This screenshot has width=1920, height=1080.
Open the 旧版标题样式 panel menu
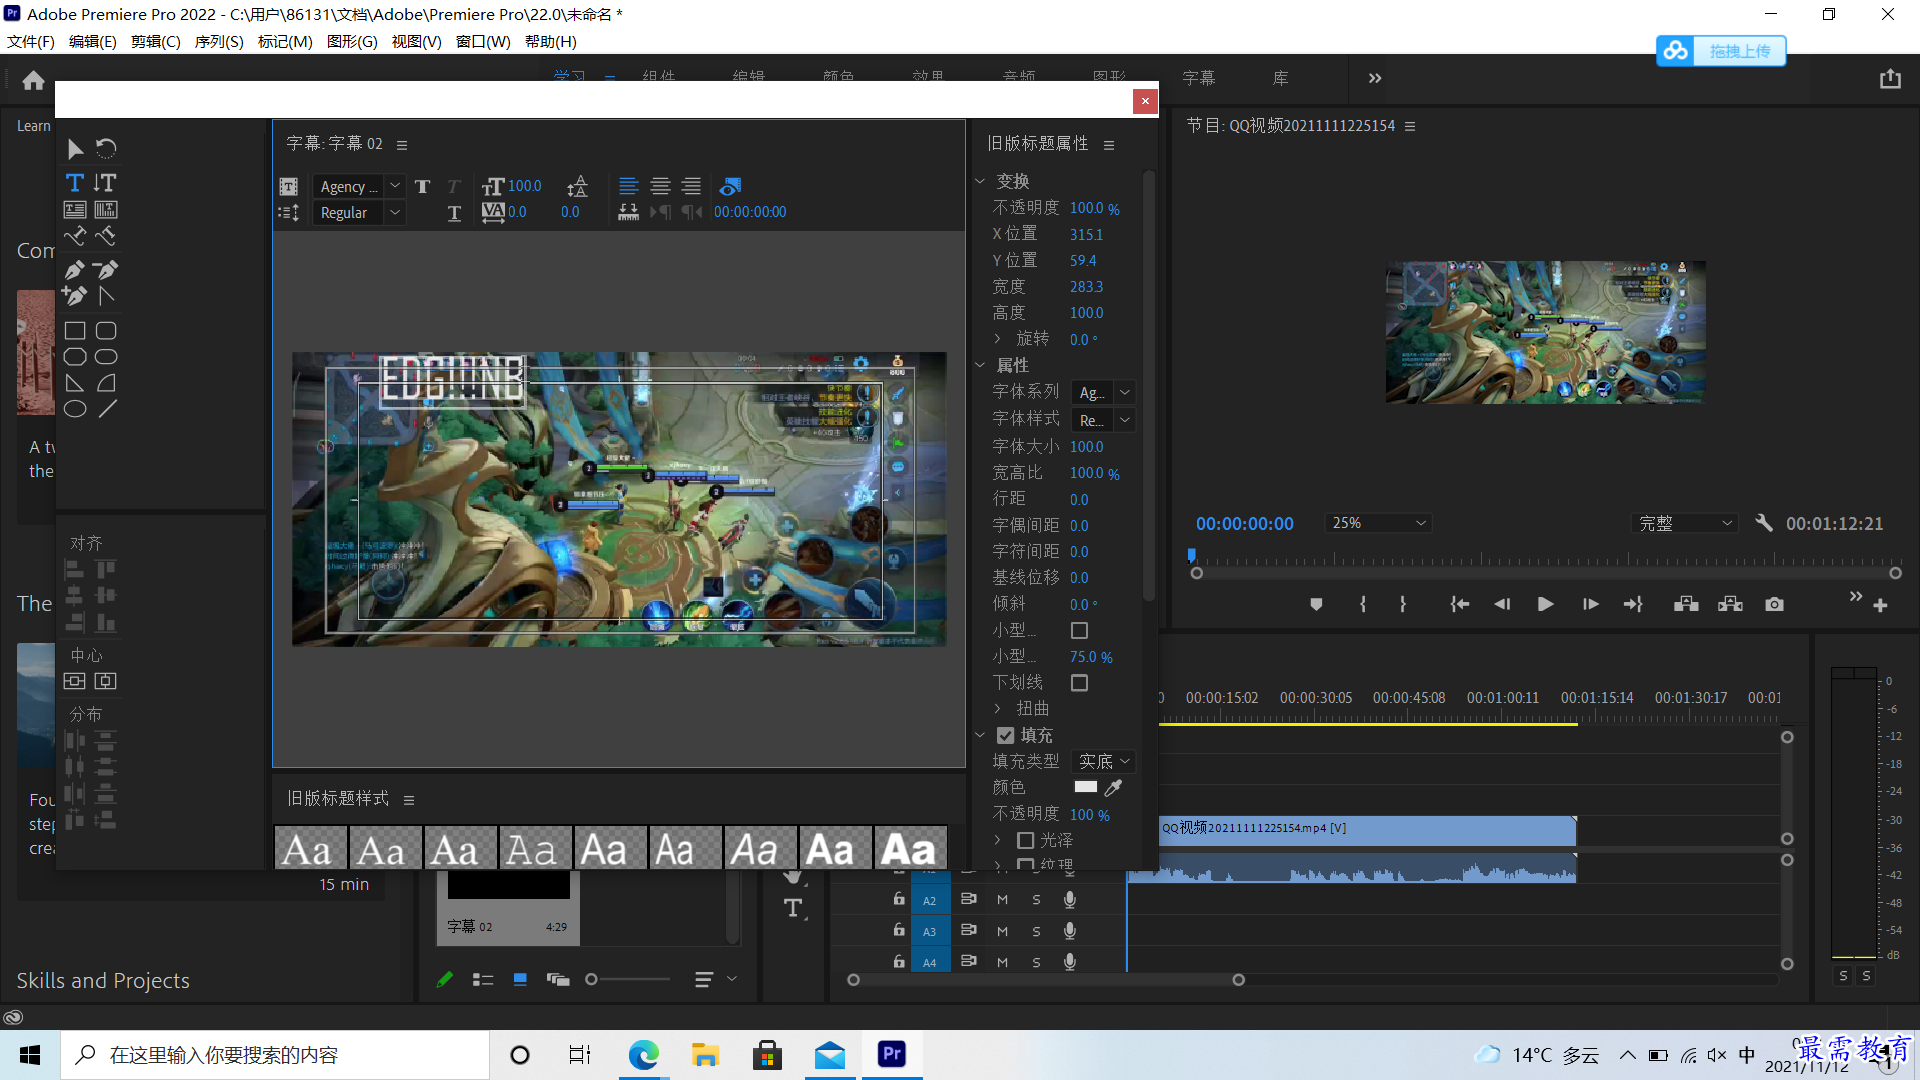408,800
